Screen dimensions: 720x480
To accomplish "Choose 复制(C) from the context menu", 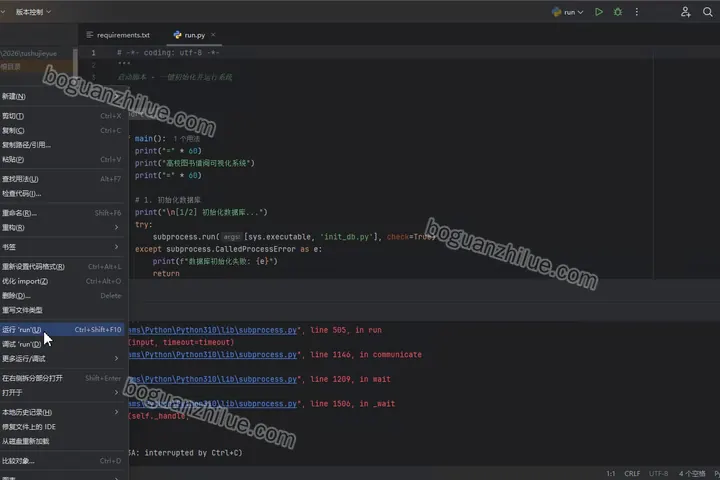I will coord(62,130).
